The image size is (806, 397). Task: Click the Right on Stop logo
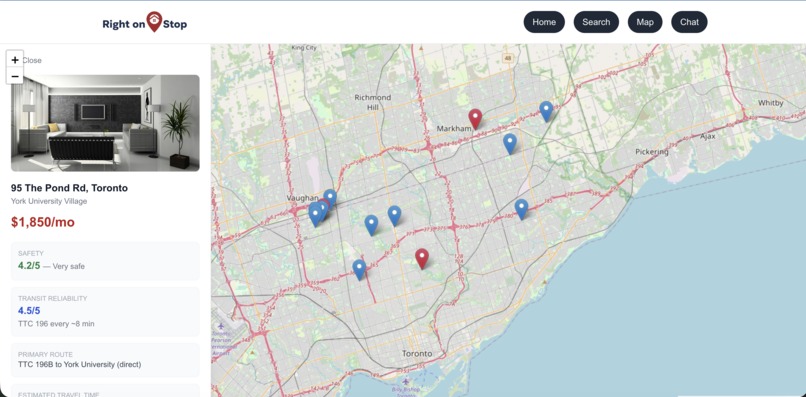tap(144, 23)
